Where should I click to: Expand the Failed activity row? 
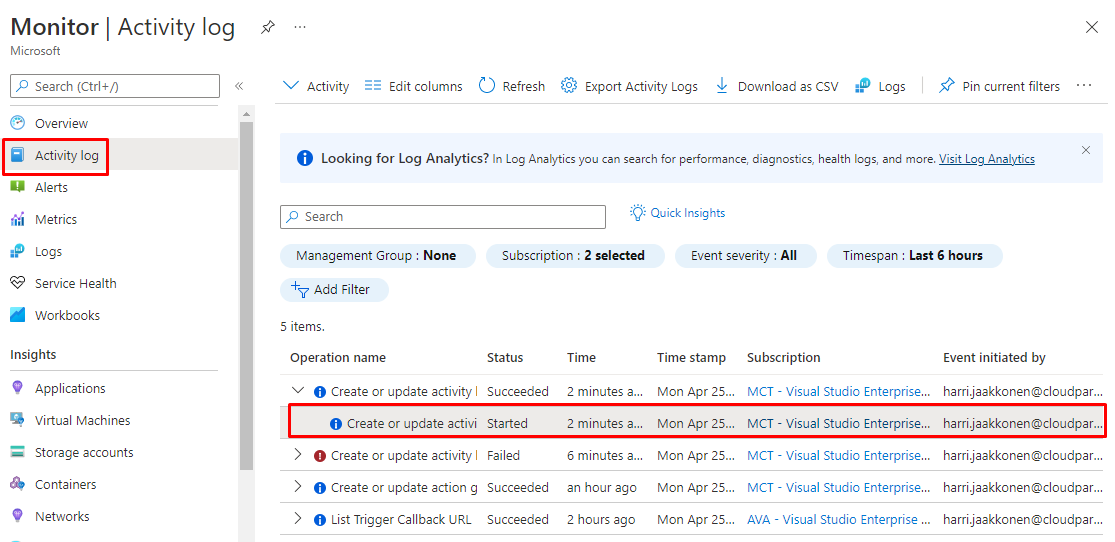(297, 455)
